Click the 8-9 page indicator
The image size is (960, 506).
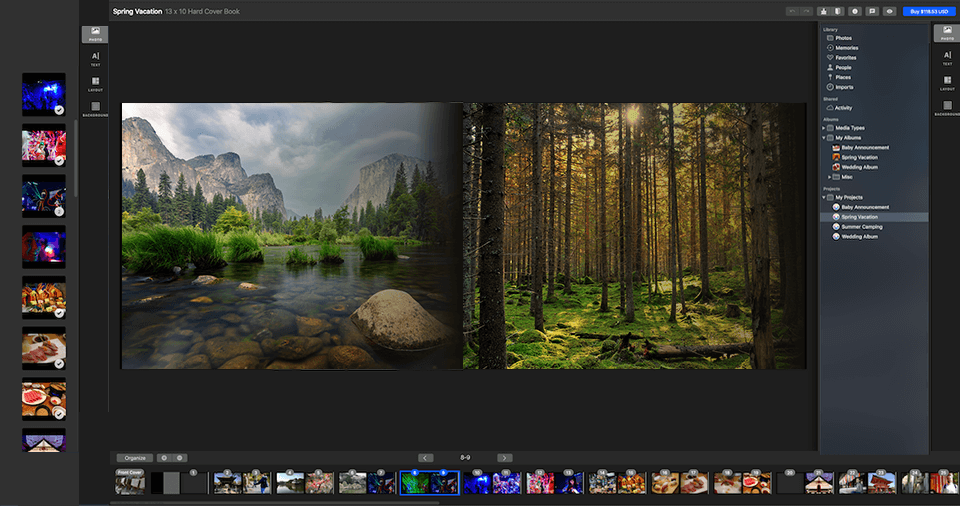click(x=465, y=458)
